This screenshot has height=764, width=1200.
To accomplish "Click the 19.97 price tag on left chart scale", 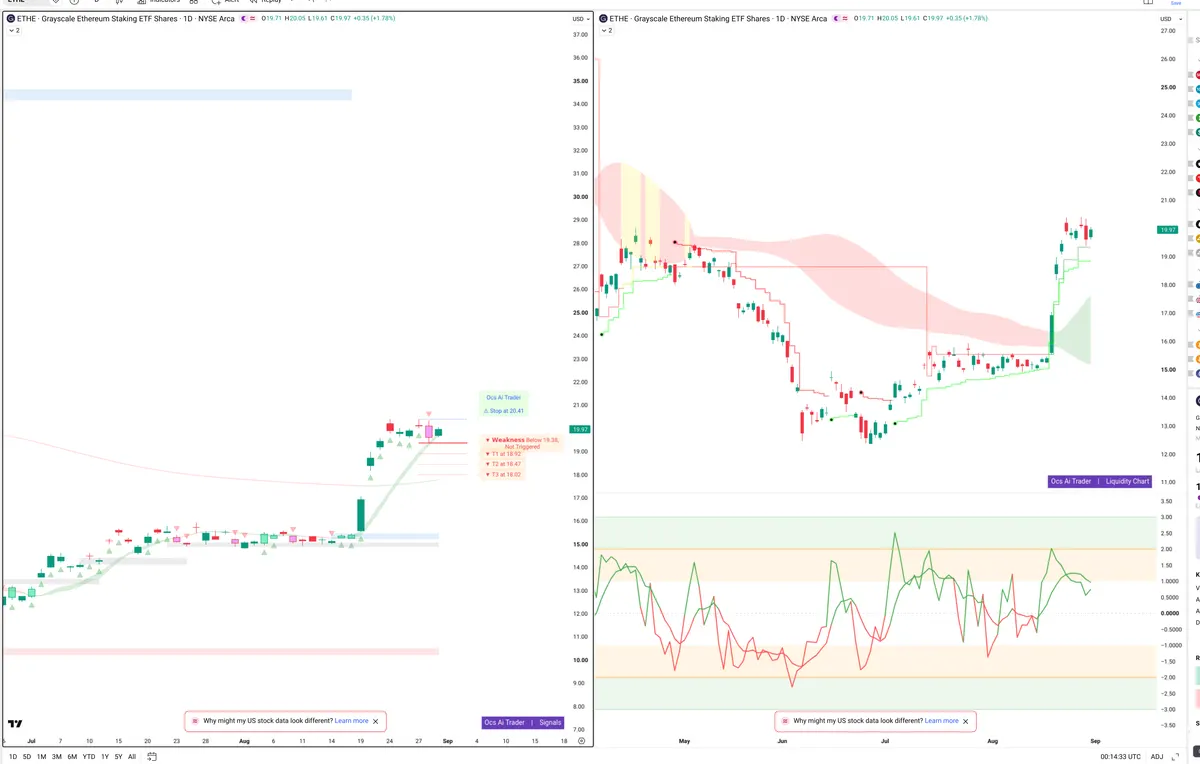I will point(579,429).
